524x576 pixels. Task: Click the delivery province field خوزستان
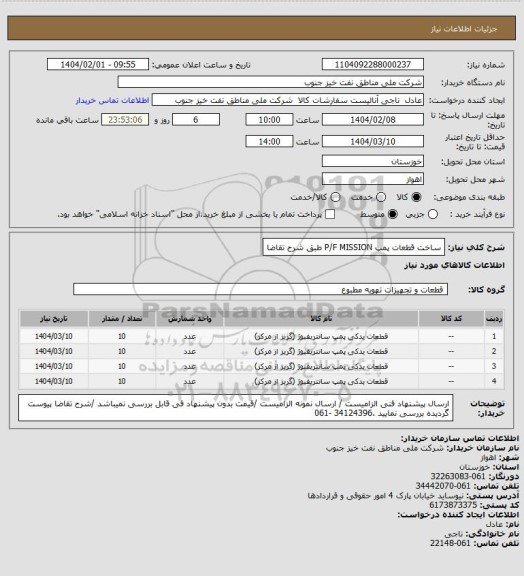(x=373, y=161)
